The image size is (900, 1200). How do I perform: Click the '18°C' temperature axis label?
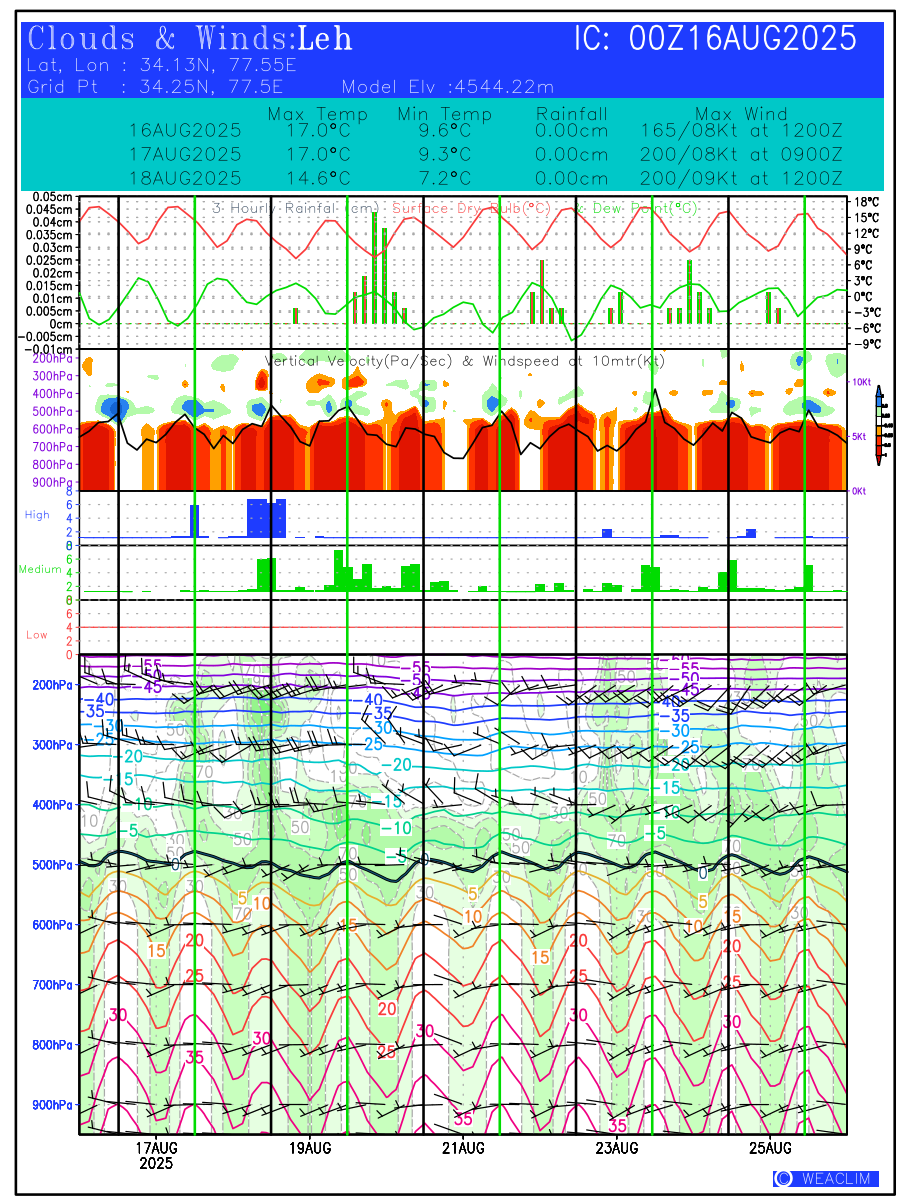point(866,201)
